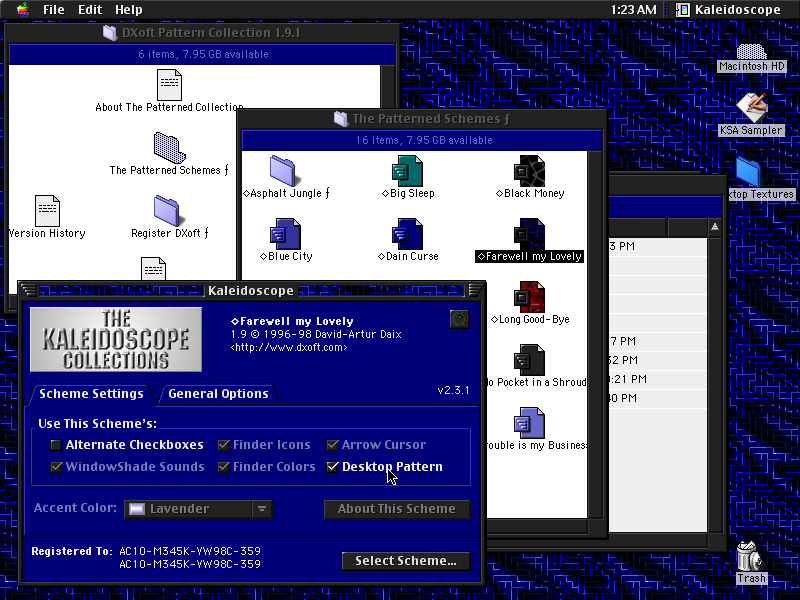
Task: Click the "6 items, 7.95 GB available" status text
Action: 203,54
